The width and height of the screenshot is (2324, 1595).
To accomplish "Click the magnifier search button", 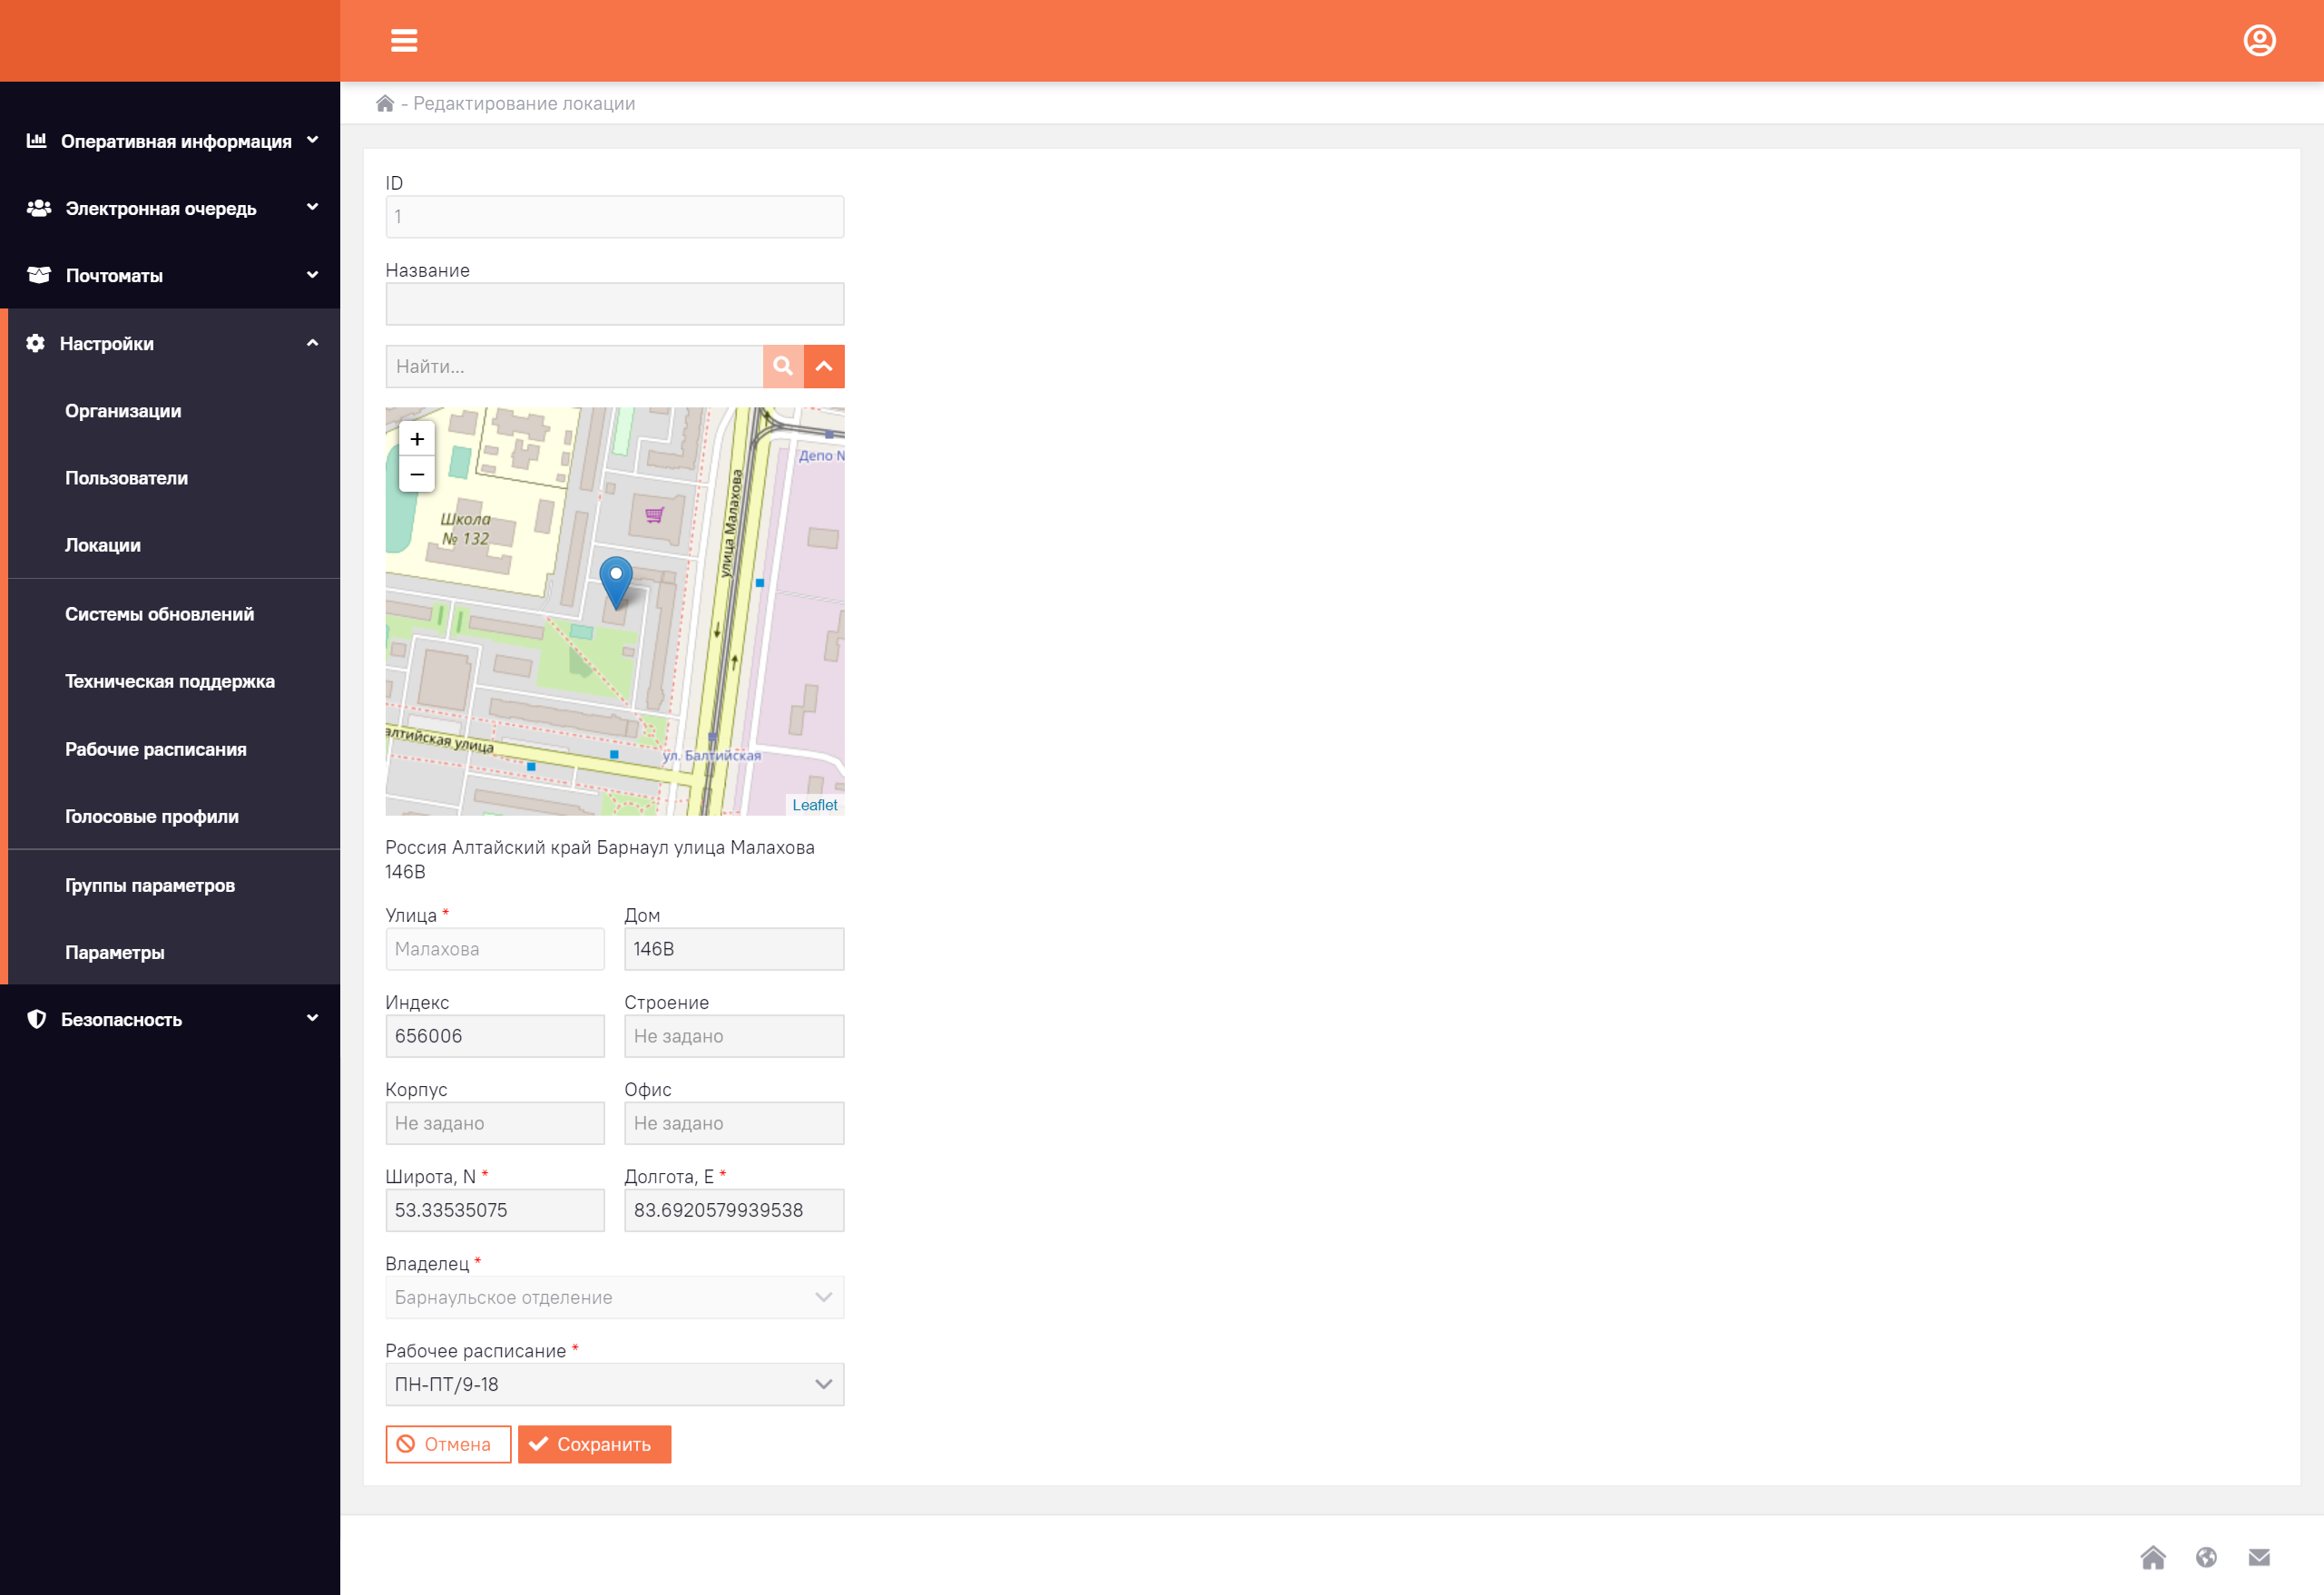I will 783,366.
